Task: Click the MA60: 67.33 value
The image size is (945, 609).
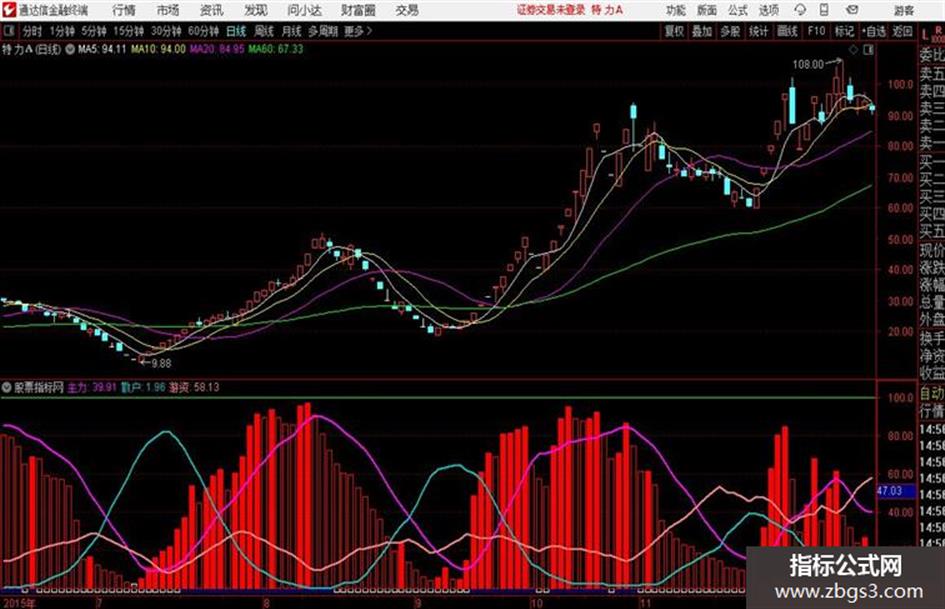Action: tap(276, 49)
